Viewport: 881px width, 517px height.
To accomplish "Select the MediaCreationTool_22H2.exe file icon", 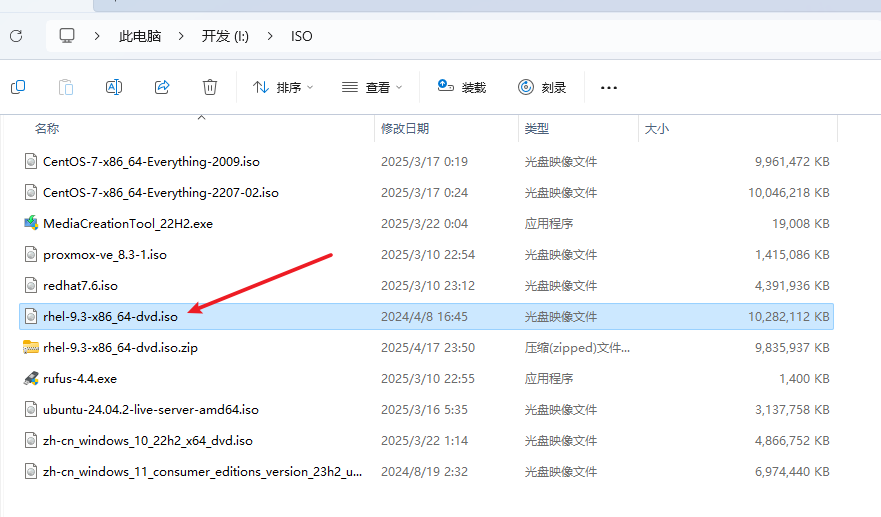I will coord(31,224).
